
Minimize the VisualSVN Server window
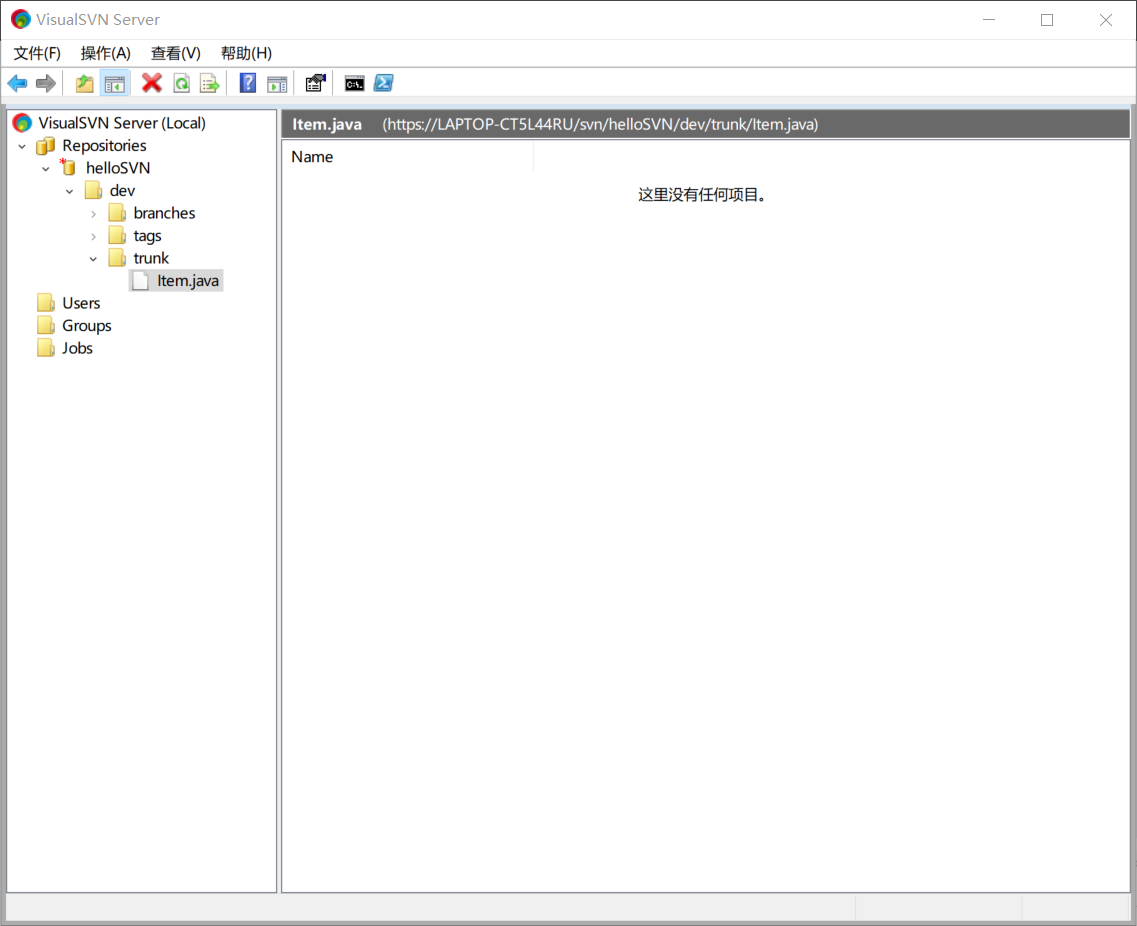[x=989, y=20]
